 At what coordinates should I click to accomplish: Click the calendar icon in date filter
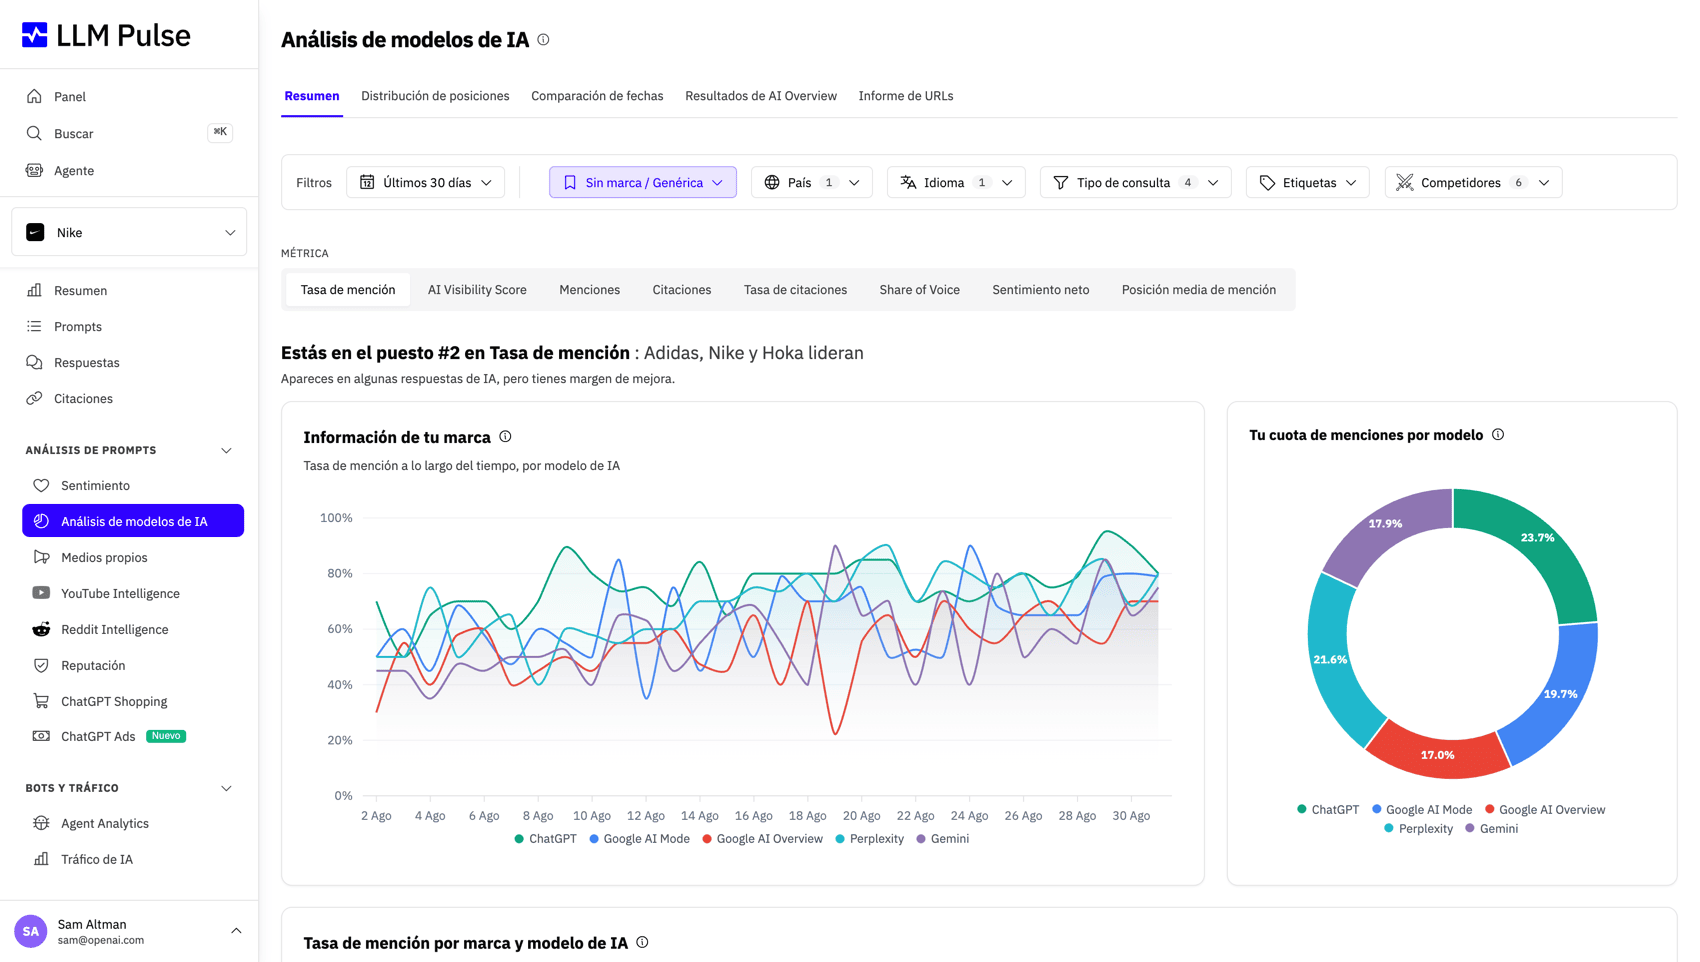click(367, 182)
